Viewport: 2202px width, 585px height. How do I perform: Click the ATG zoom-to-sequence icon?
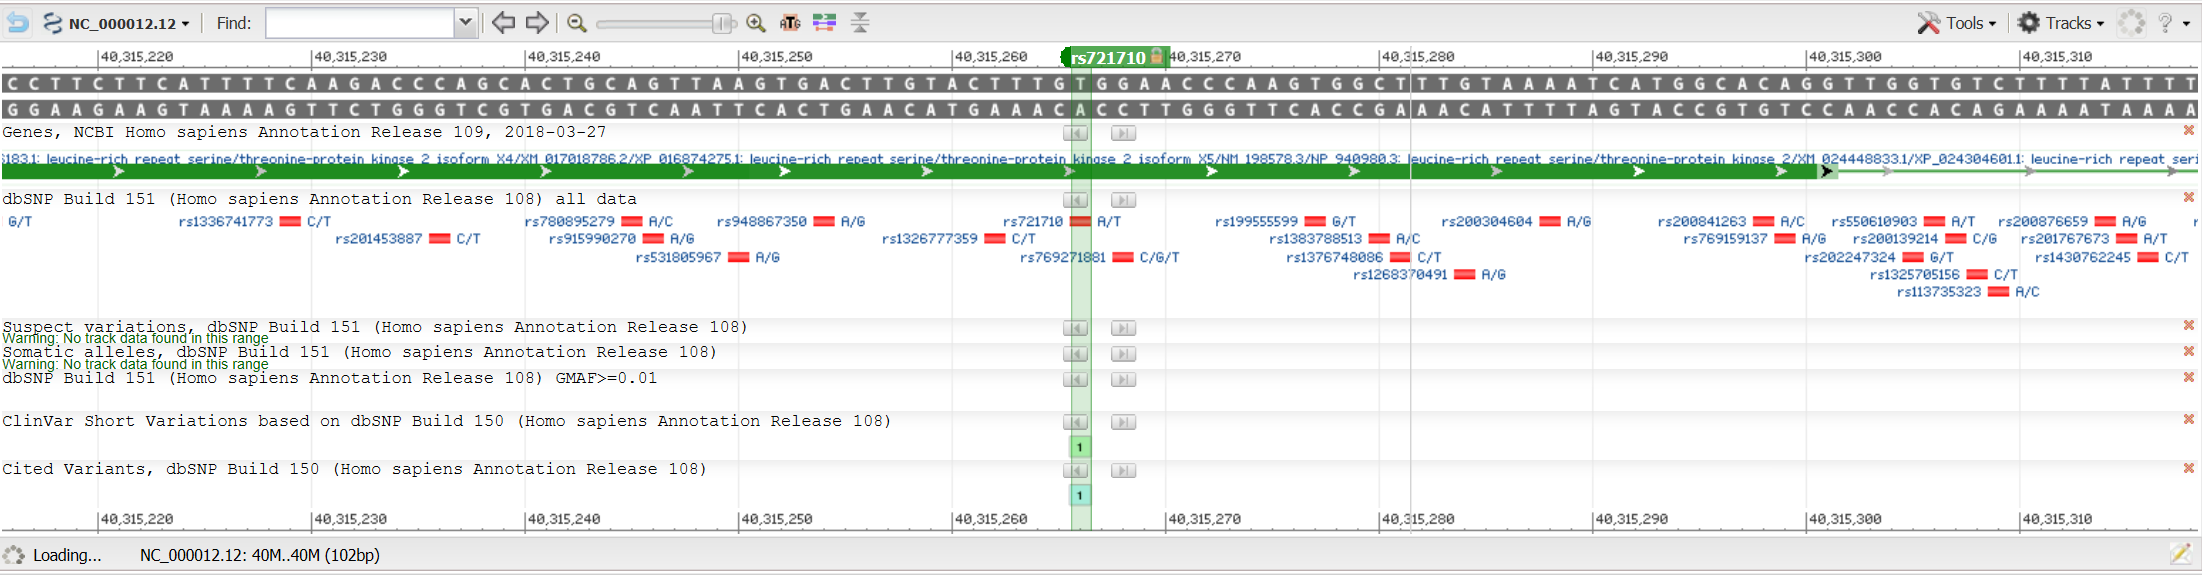[x=790, y=22]
